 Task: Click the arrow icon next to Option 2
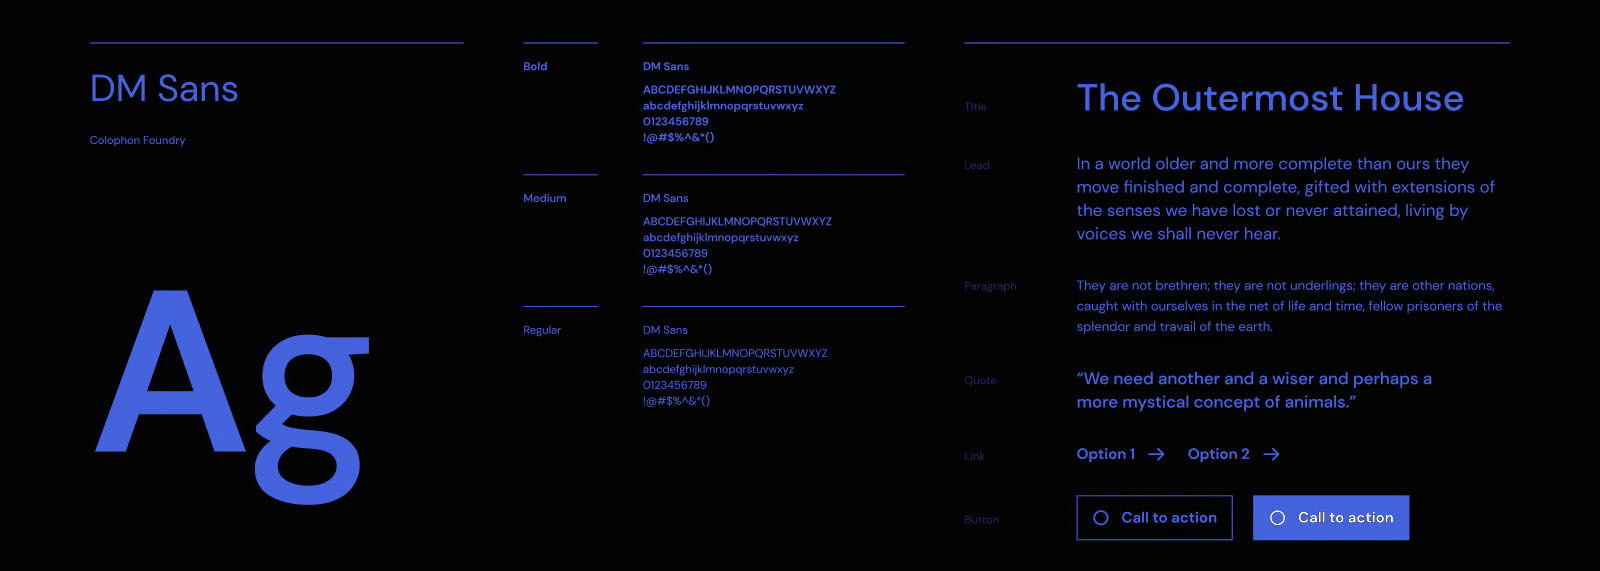(1271, 454)
